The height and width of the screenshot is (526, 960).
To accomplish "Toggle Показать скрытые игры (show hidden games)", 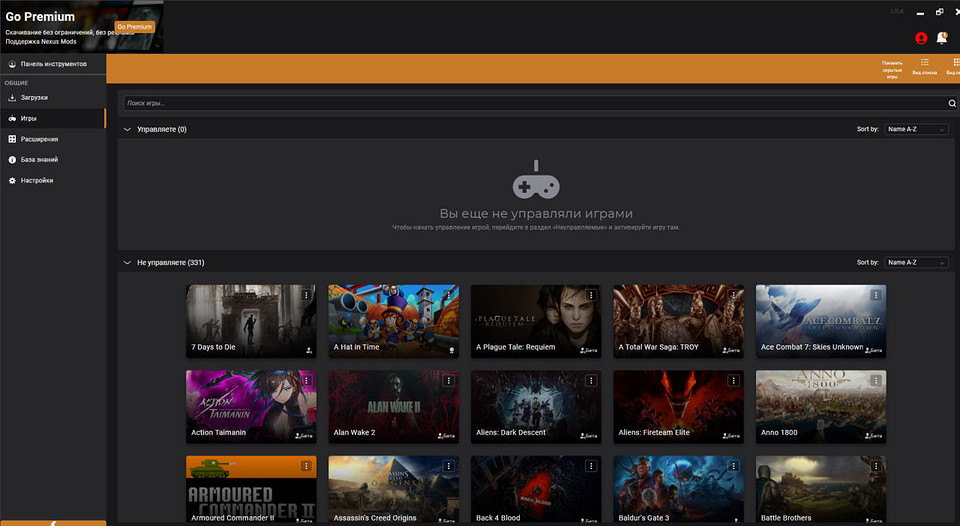I will point(892,68).
